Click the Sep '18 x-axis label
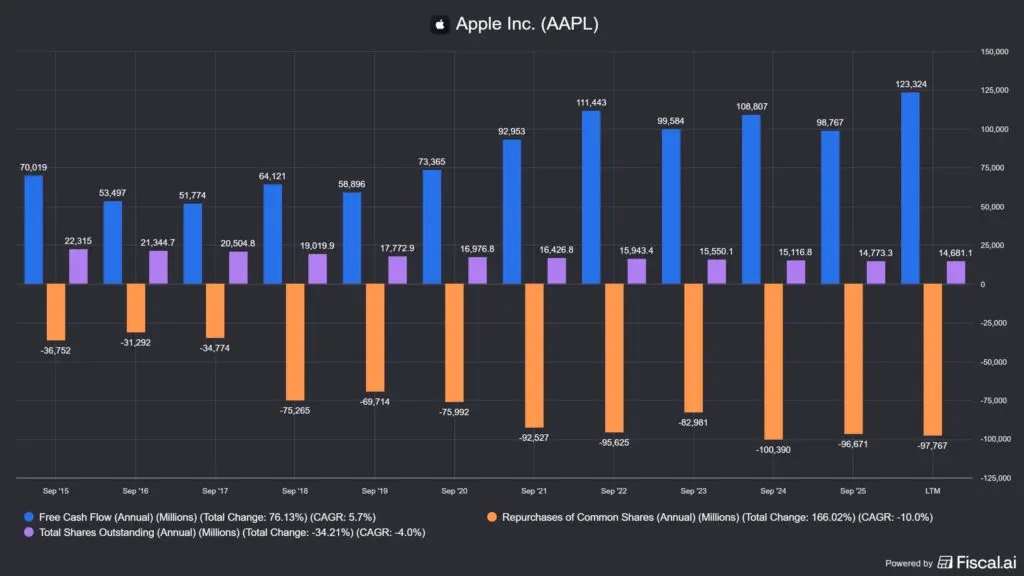The height and width of the screenshot is (576, 1024). point(295,491)
